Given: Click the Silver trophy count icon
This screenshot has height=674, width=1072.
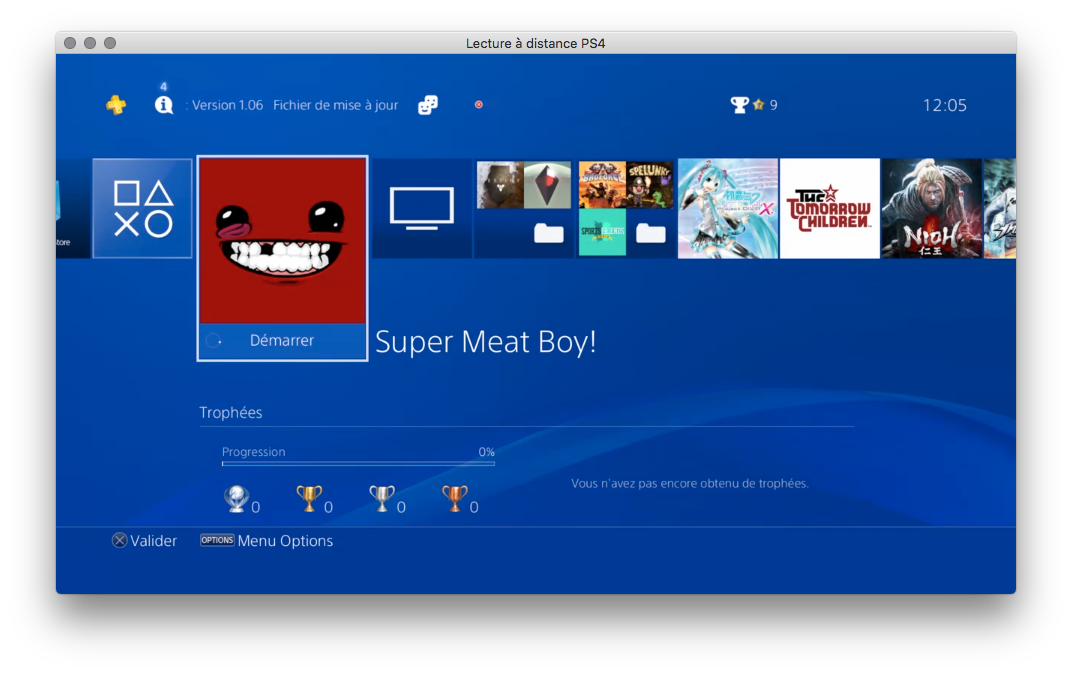Looking at the screenshot, I should coord(381,498).
